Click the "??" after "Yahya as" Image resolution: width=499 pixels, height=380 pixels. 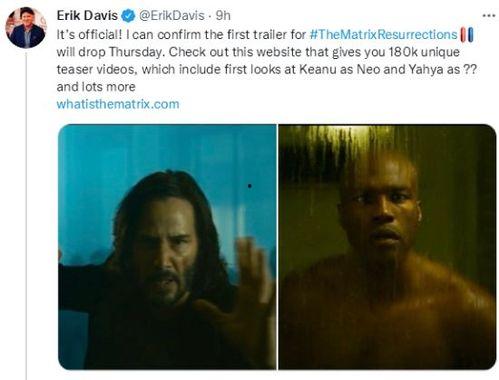[x=471, y=69]
